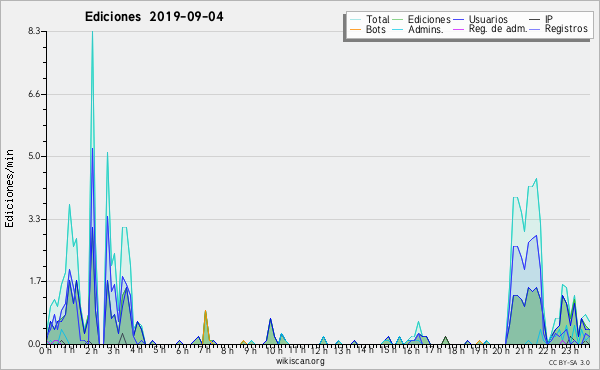Click the 'Total' legend label
Image resolution: width=600 pixels, height=370 pixels.
click(378, 19)
